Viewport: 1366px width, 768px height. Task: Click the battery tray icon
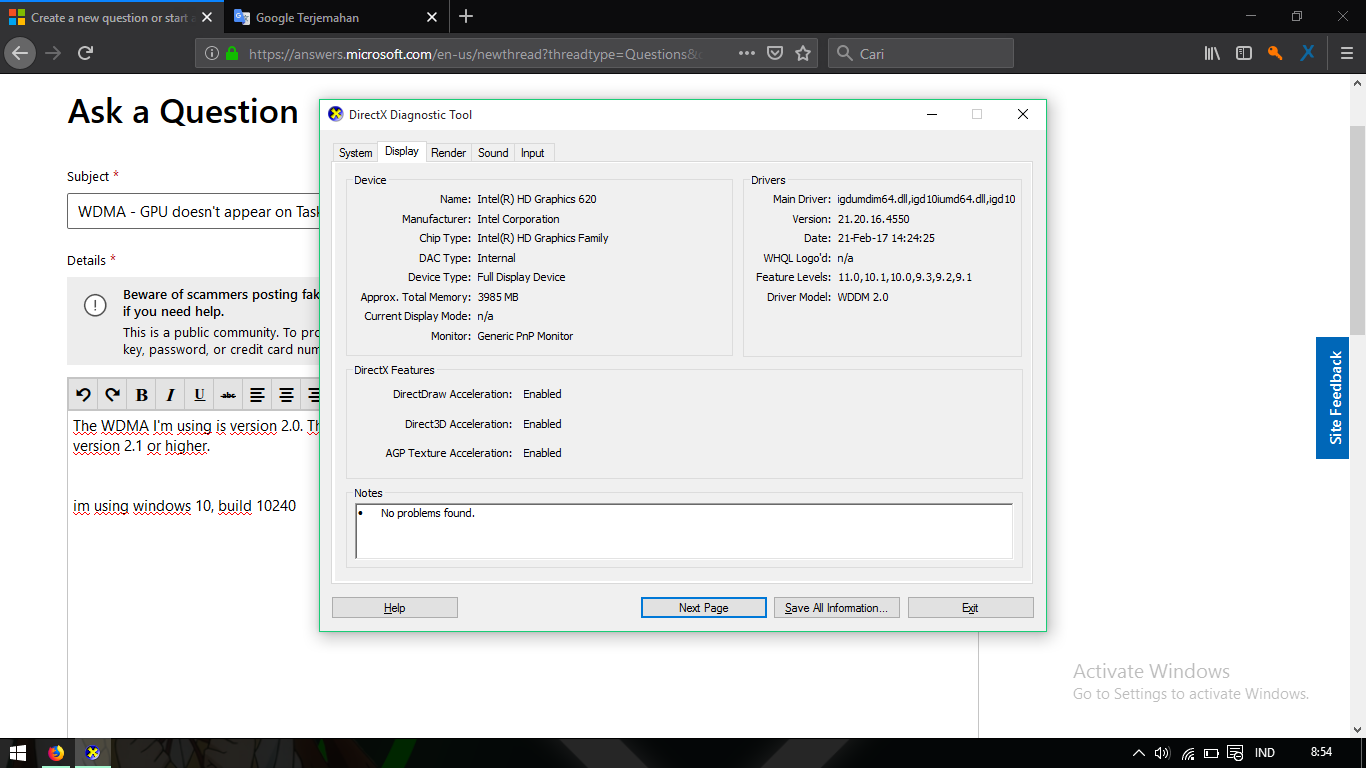[x=1211, y=753]
